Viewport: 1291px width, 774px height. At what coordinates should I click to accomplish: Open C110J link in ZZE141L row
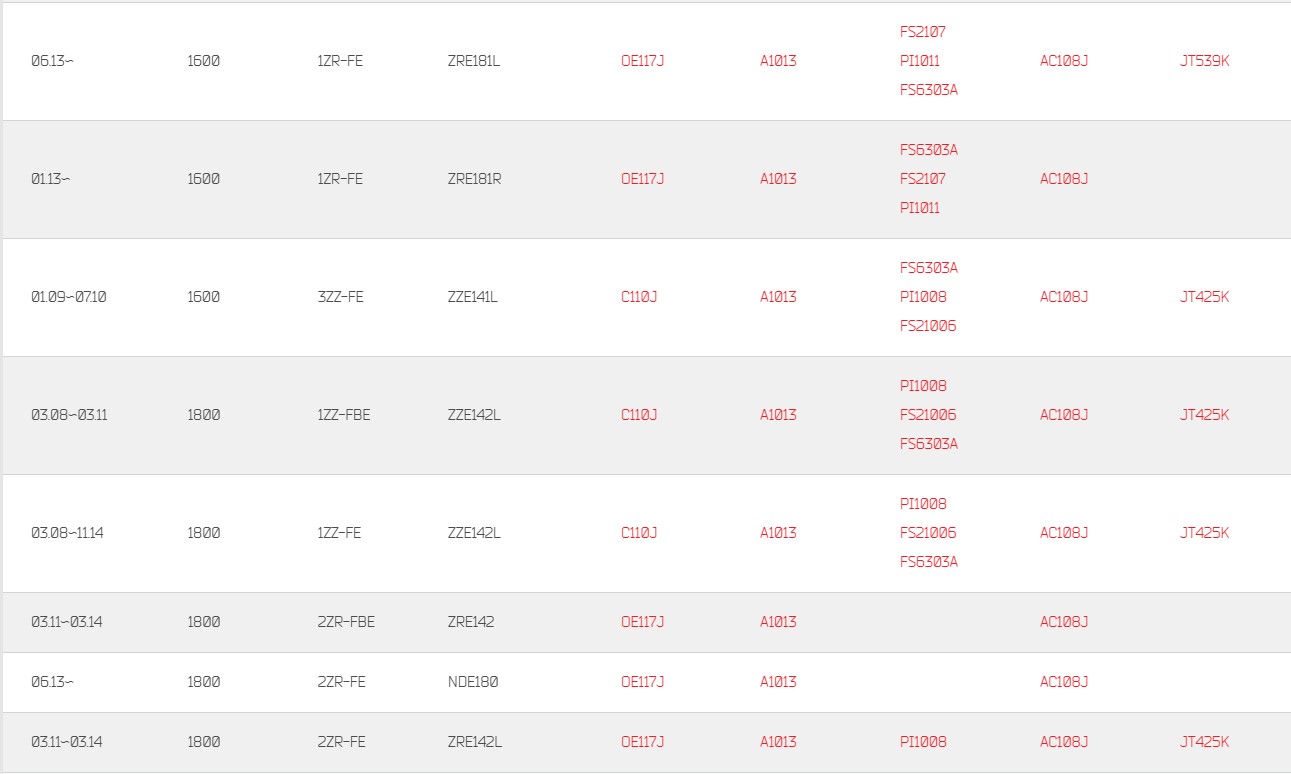tap(639, 297)
